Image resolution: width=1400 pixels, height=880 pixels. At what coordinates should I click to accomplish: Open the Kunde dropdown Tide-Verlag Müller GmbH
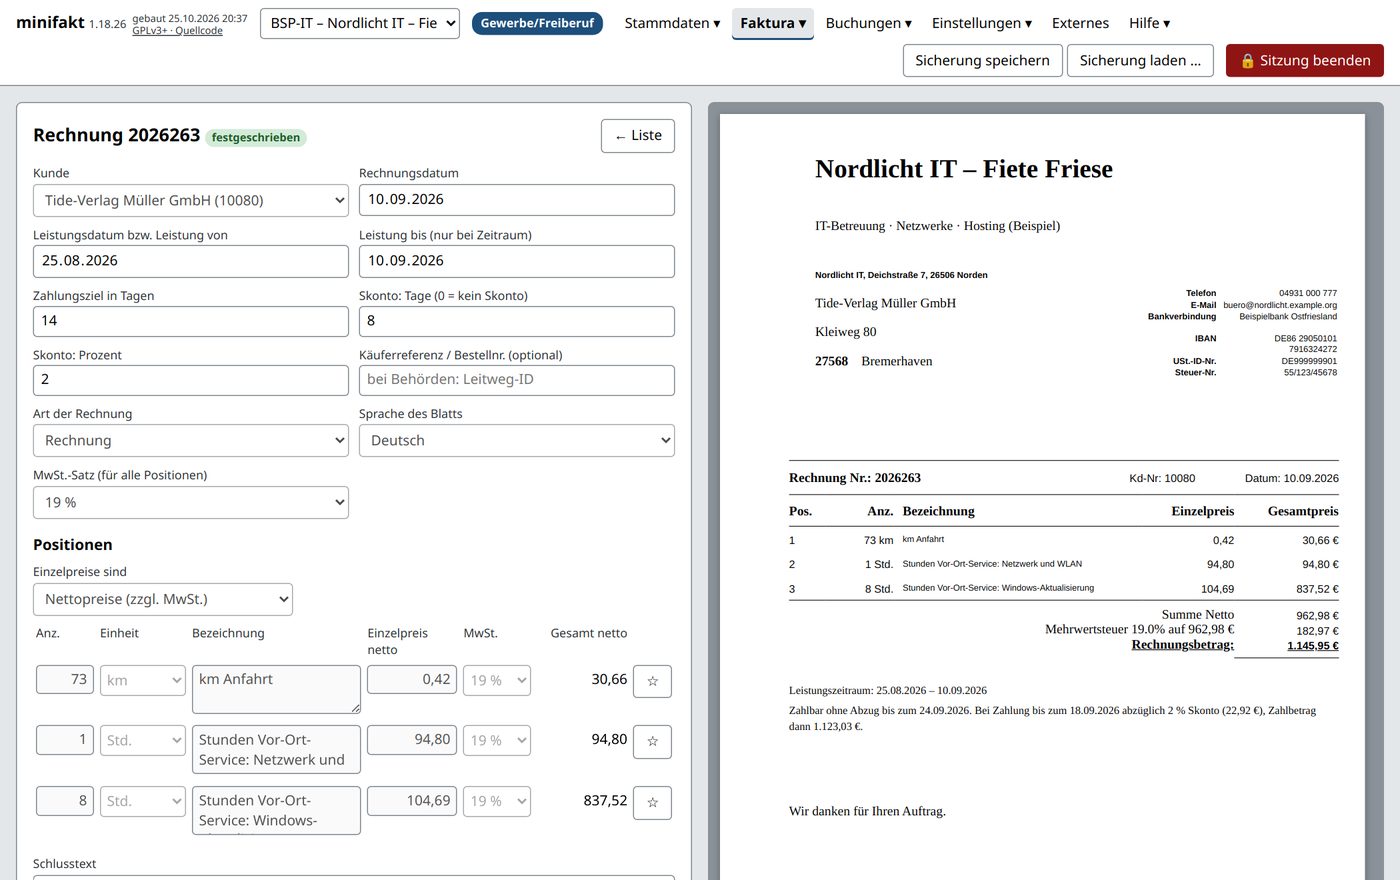pyautogui.click(x=191, y=200)
